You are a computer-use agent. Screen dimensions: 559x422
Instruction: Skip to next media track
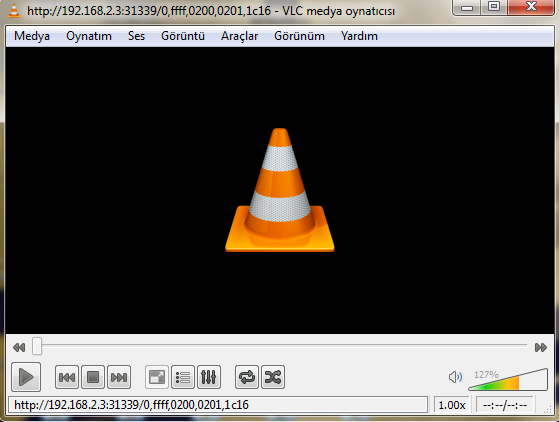[119, 377]
